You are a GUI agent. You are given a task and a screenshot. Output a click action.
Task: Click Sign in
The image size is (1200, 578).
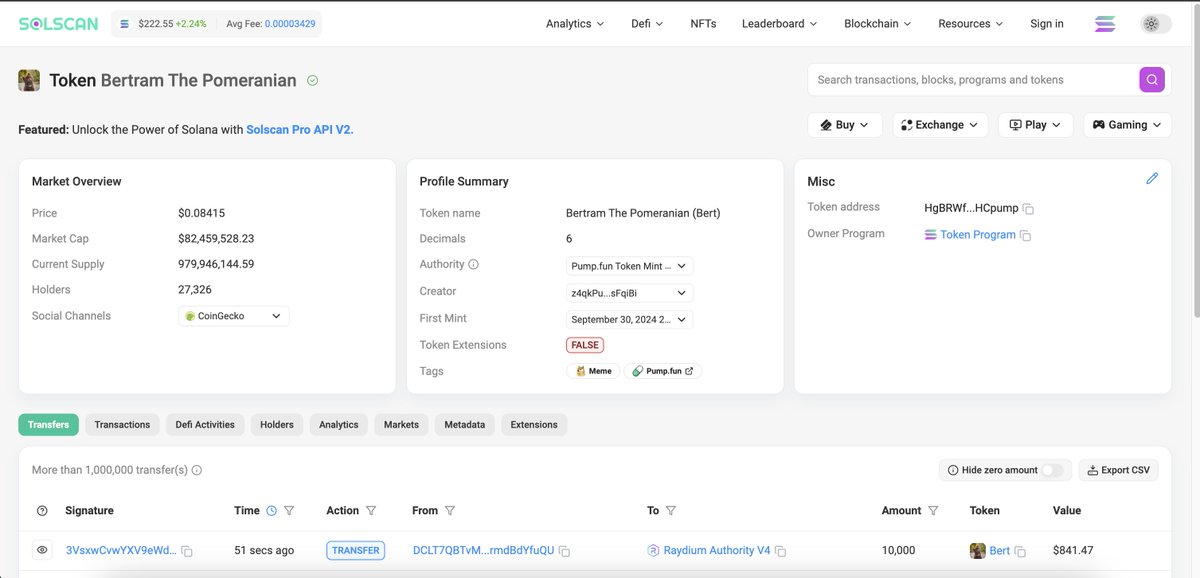click(x=1047, y=24)
